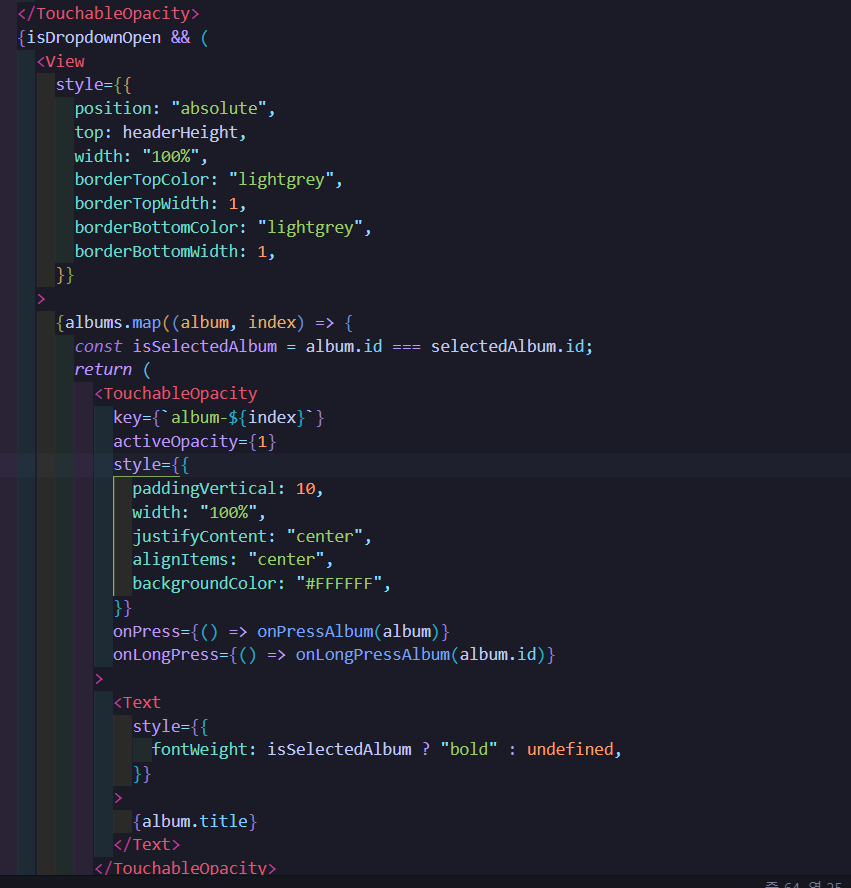This screenshot has width=851, height=888.
Task: Click "center" value of justifyContent
Action: tap(324, 536)
